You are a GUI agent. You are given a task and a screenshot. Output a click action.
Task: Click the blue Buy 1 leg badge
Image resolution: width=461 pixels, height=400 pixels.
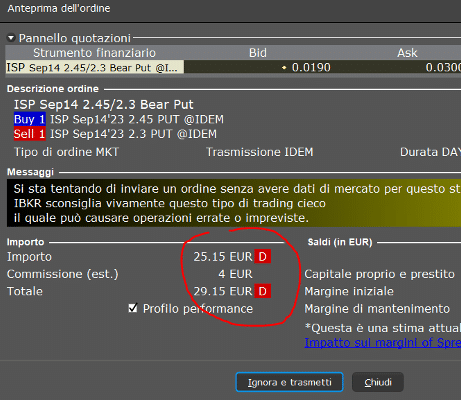pos(29,119)
